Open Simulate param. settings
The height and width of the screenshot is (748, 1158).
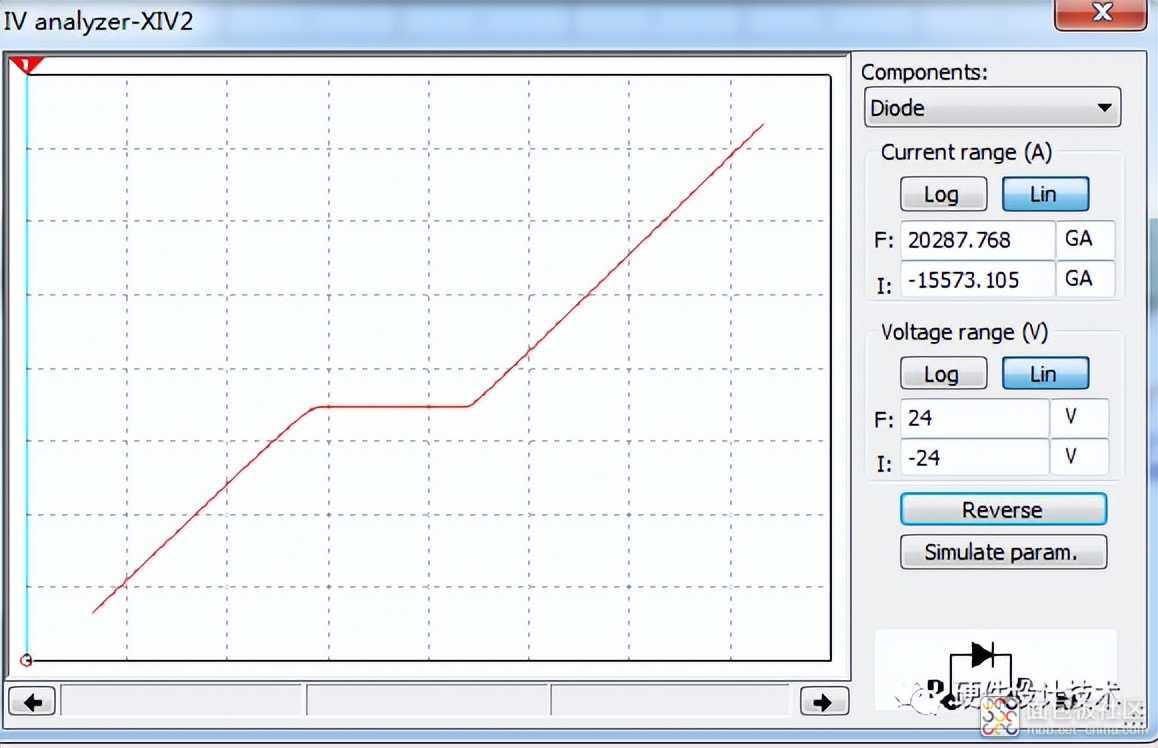point(1002,552)
